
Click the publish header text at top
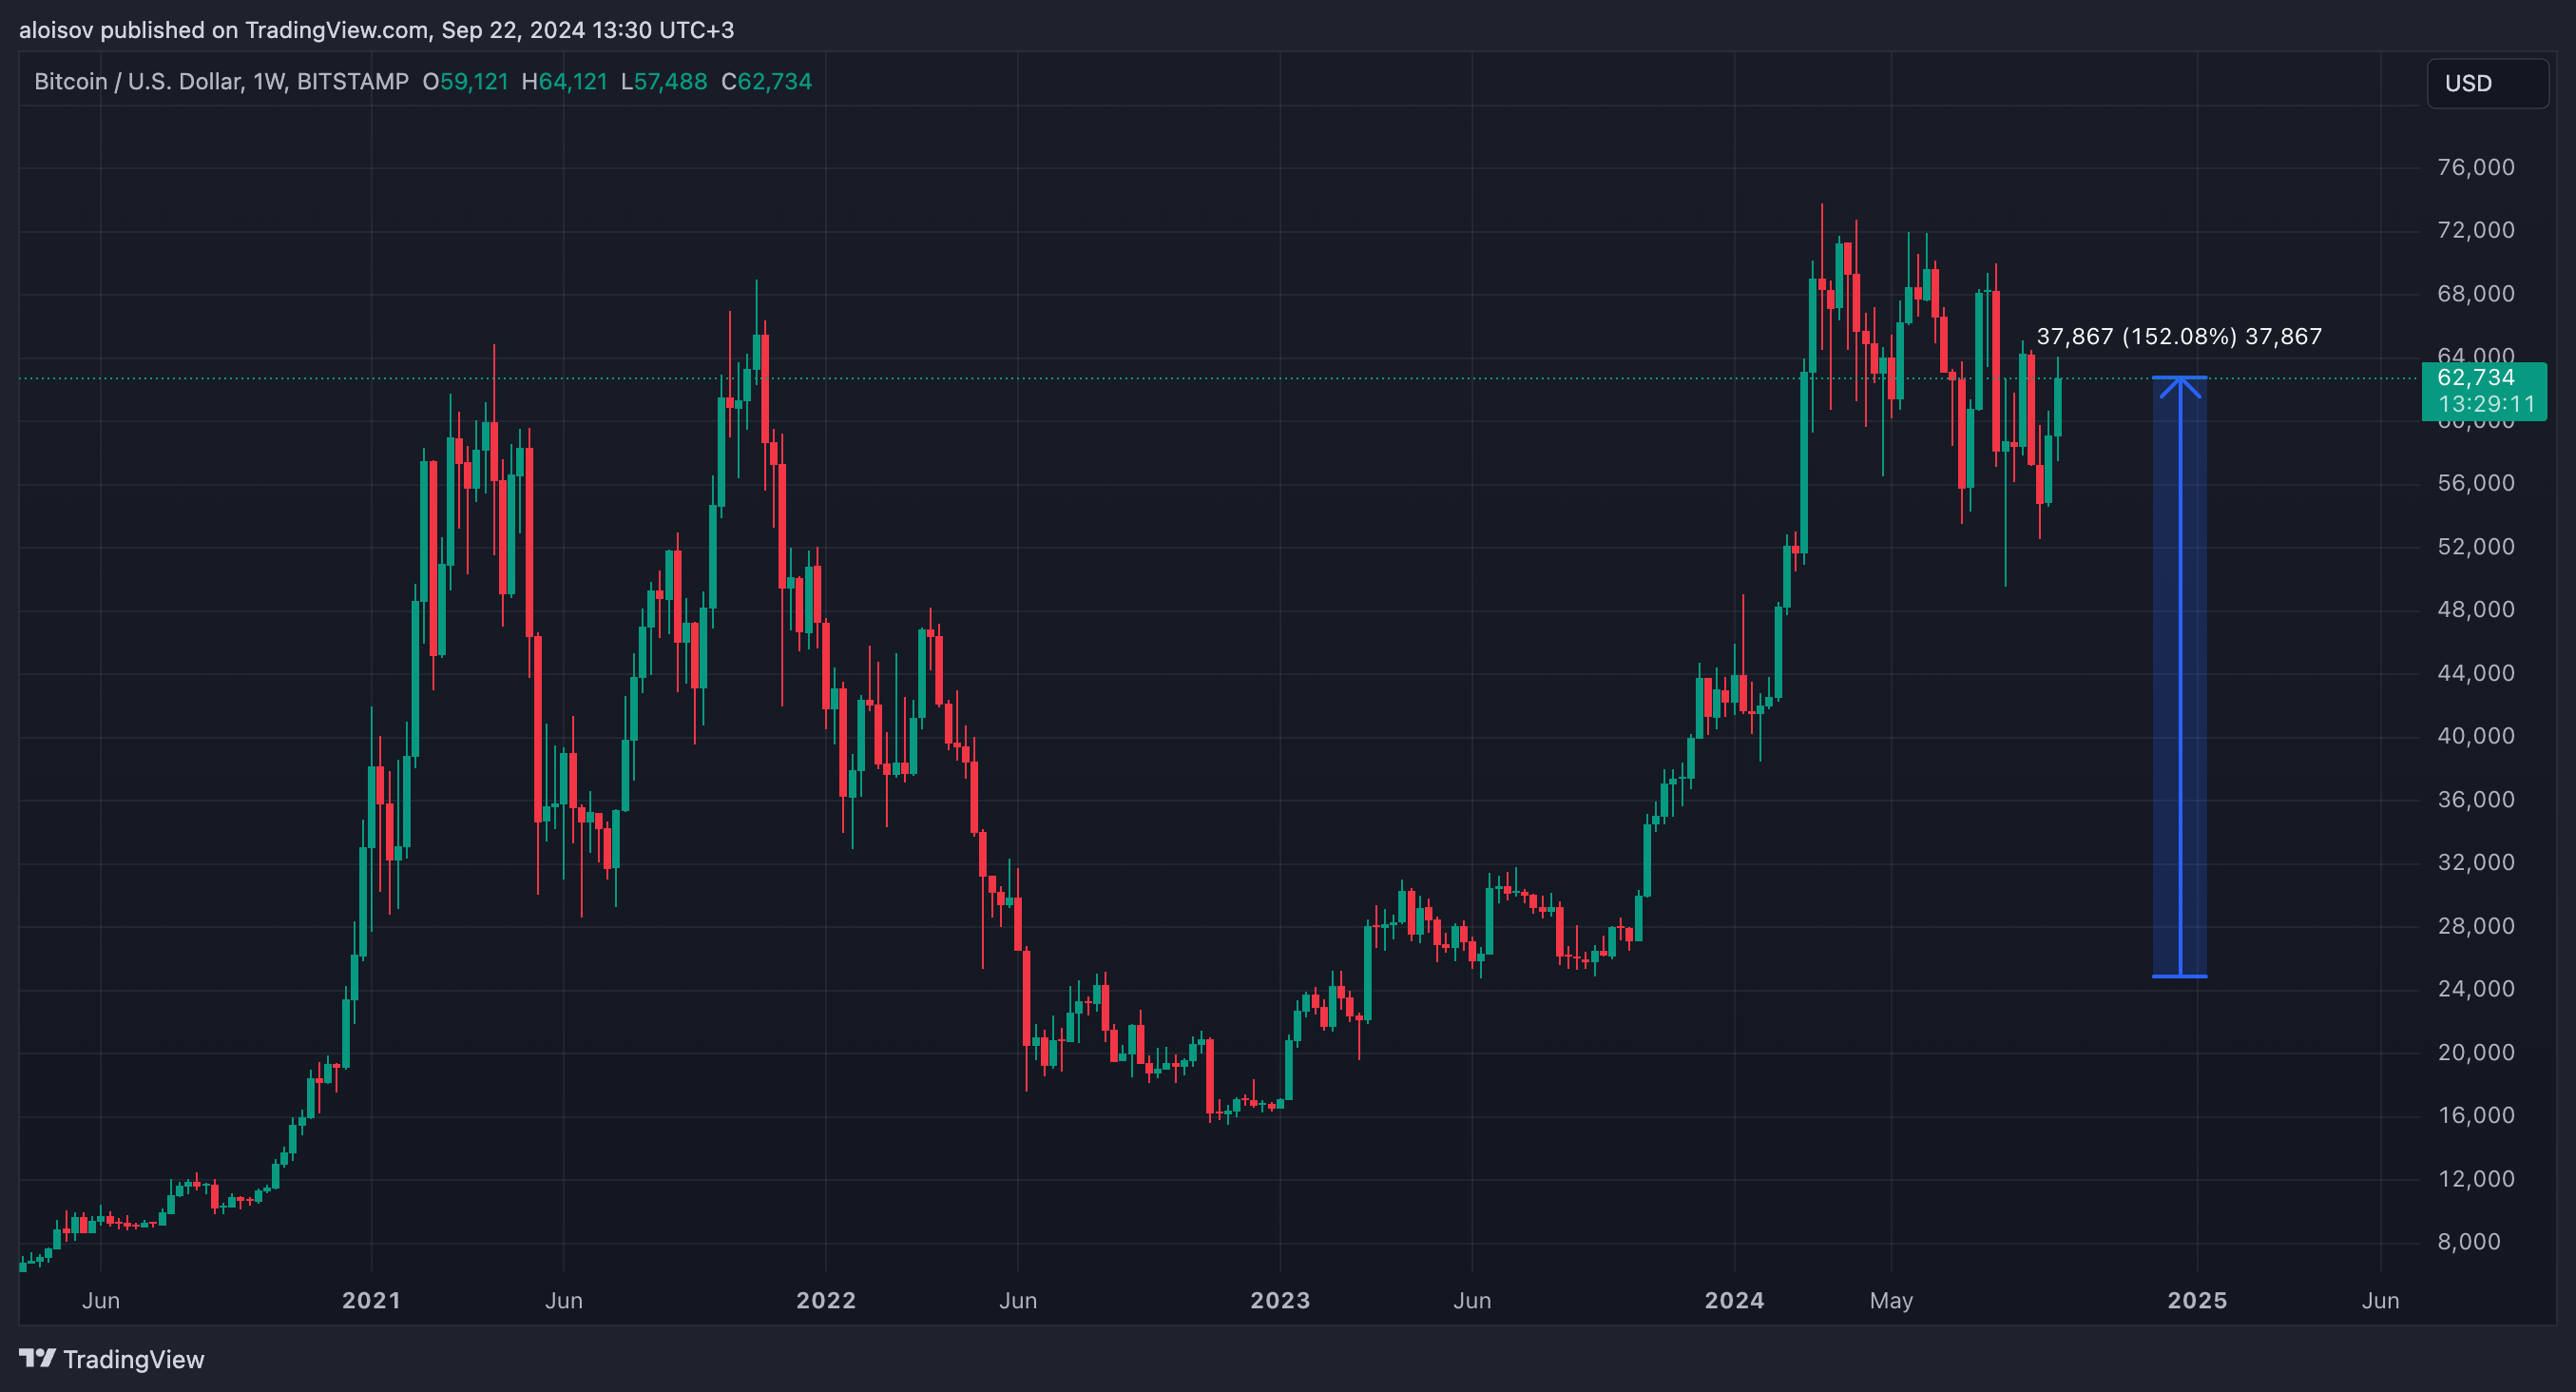pyautogui.click(x=376, y=30)
